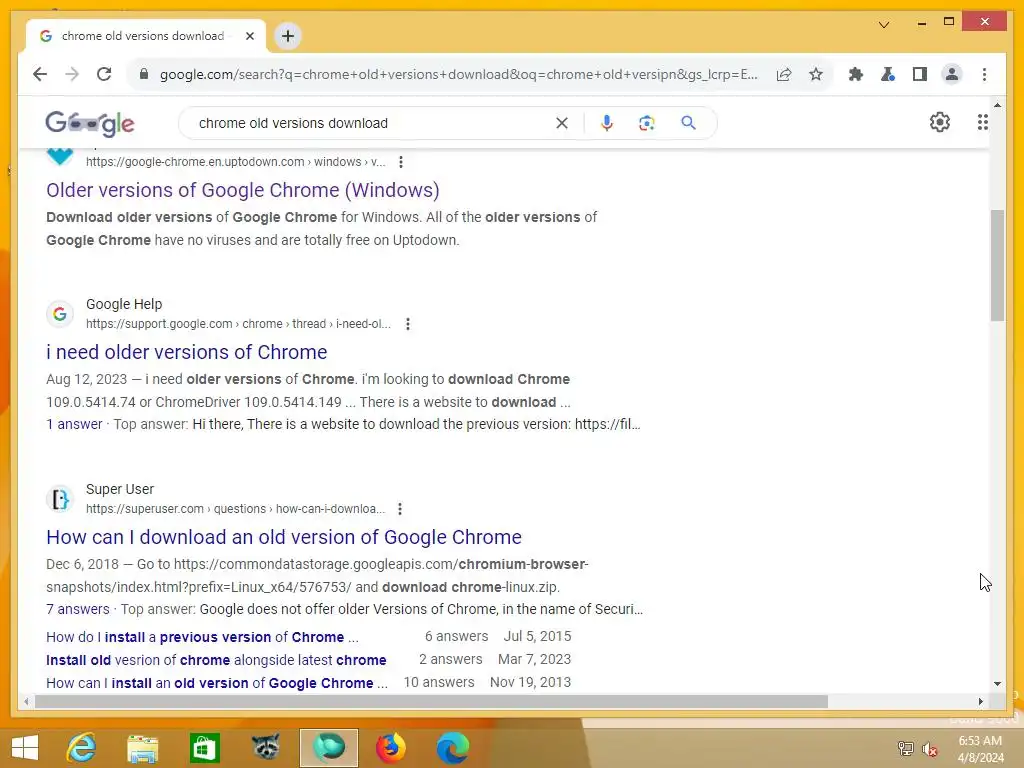Open a new tab
This screenshot has height=768, width=1024.
point(288,36)
